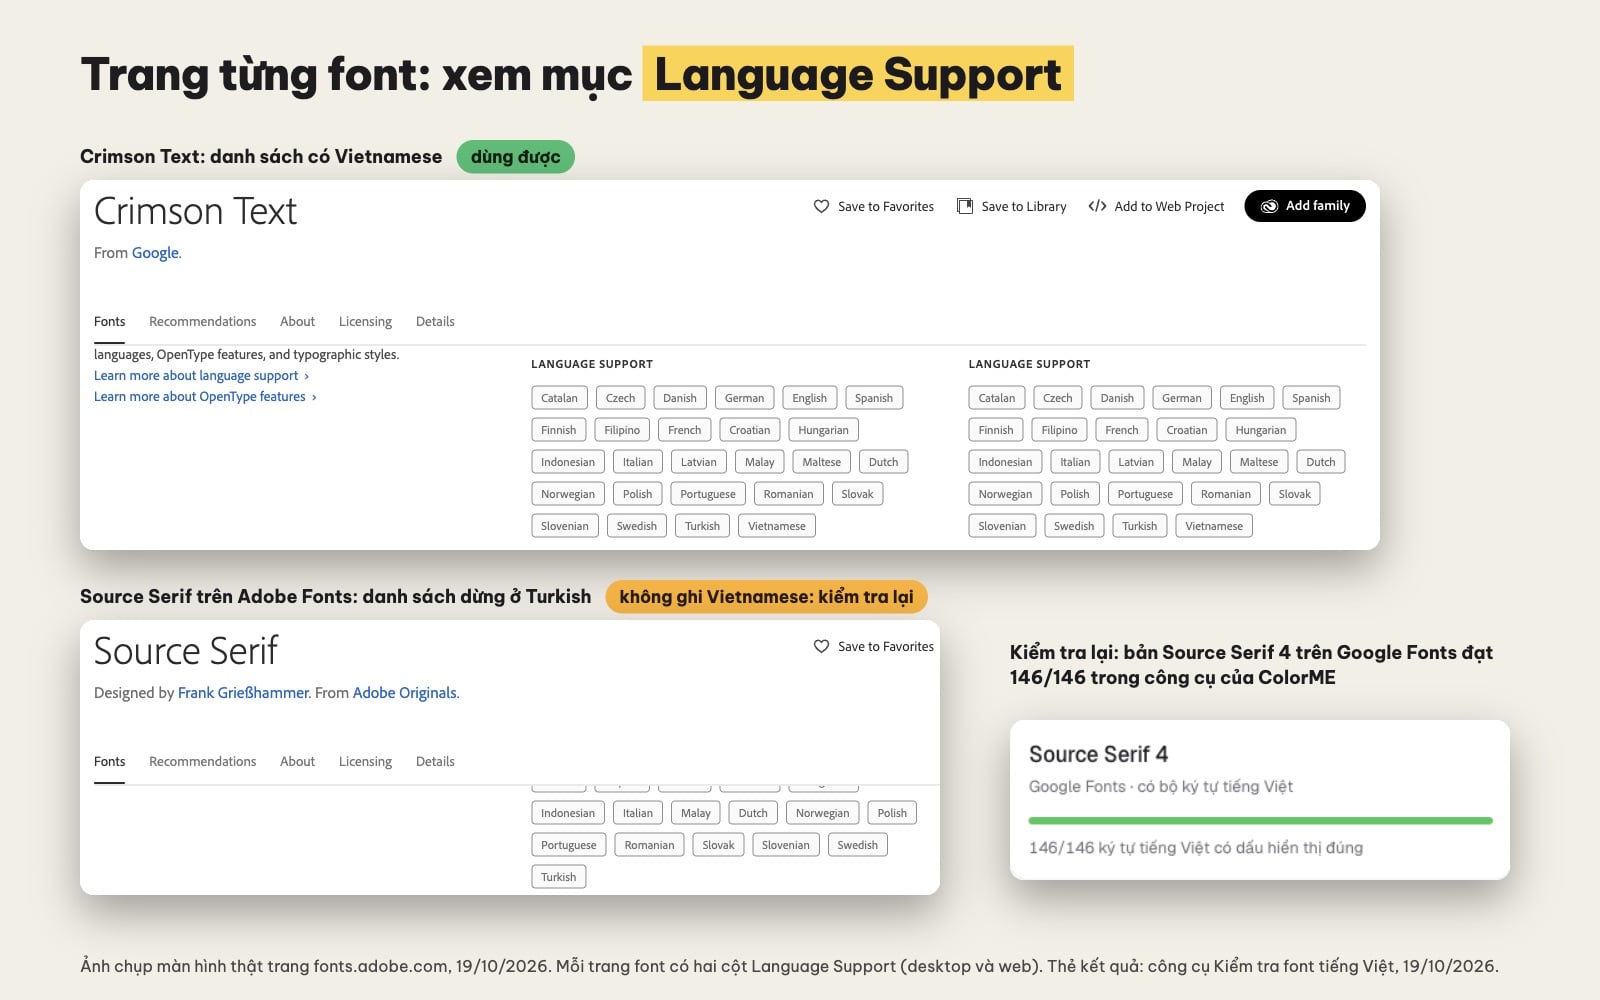
Task: Click the highlighted Language Support heading
Action: click(x=858, y=74)
